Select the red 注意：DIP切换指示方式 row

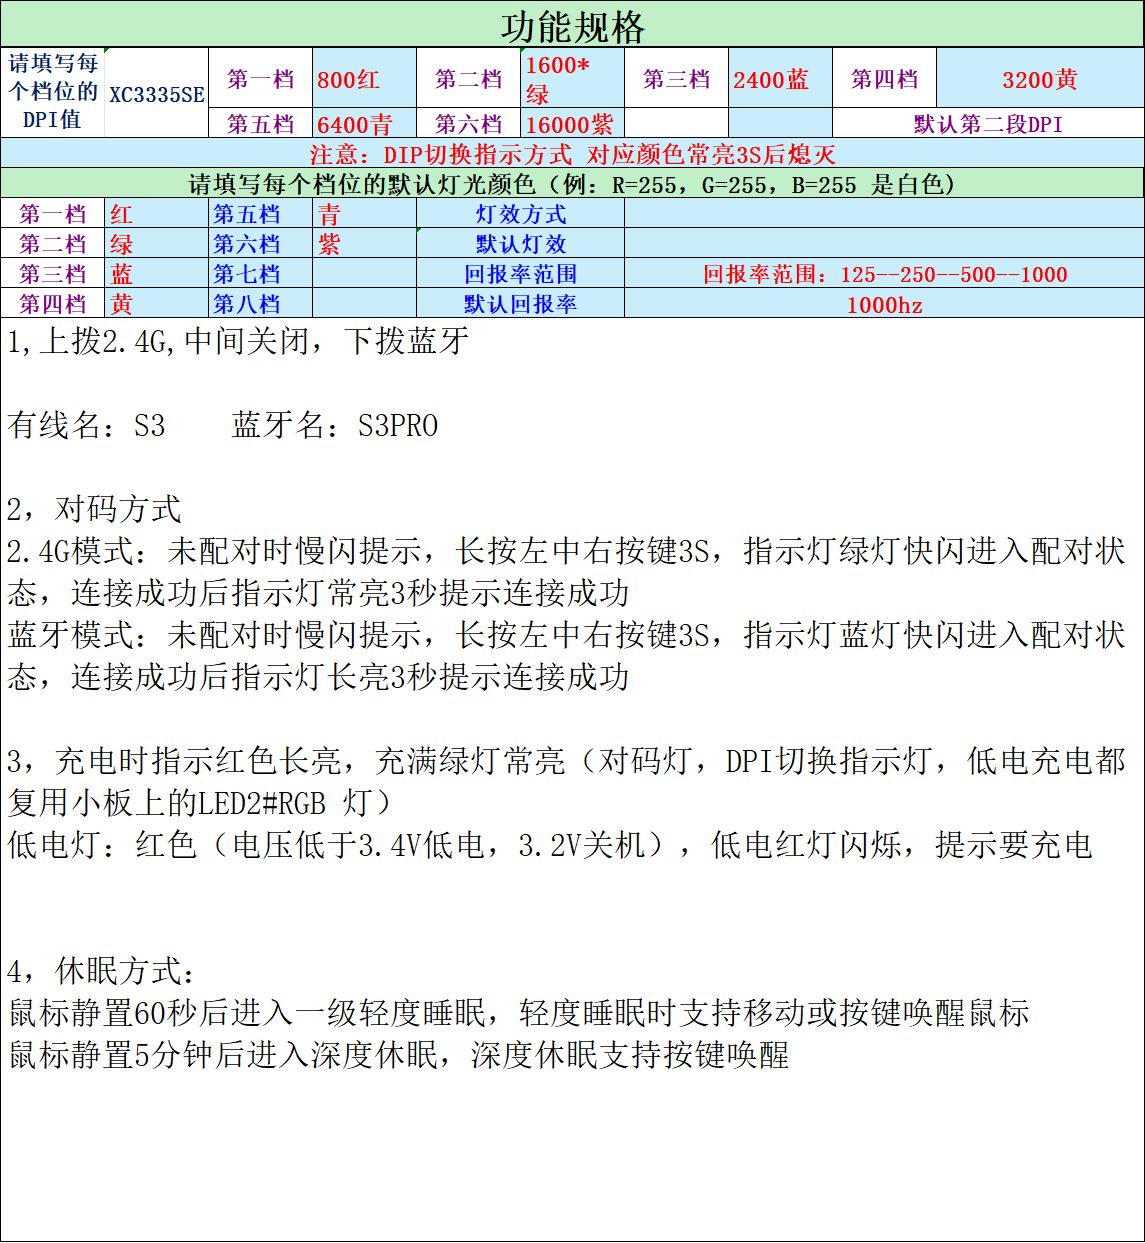click(572, 153)
